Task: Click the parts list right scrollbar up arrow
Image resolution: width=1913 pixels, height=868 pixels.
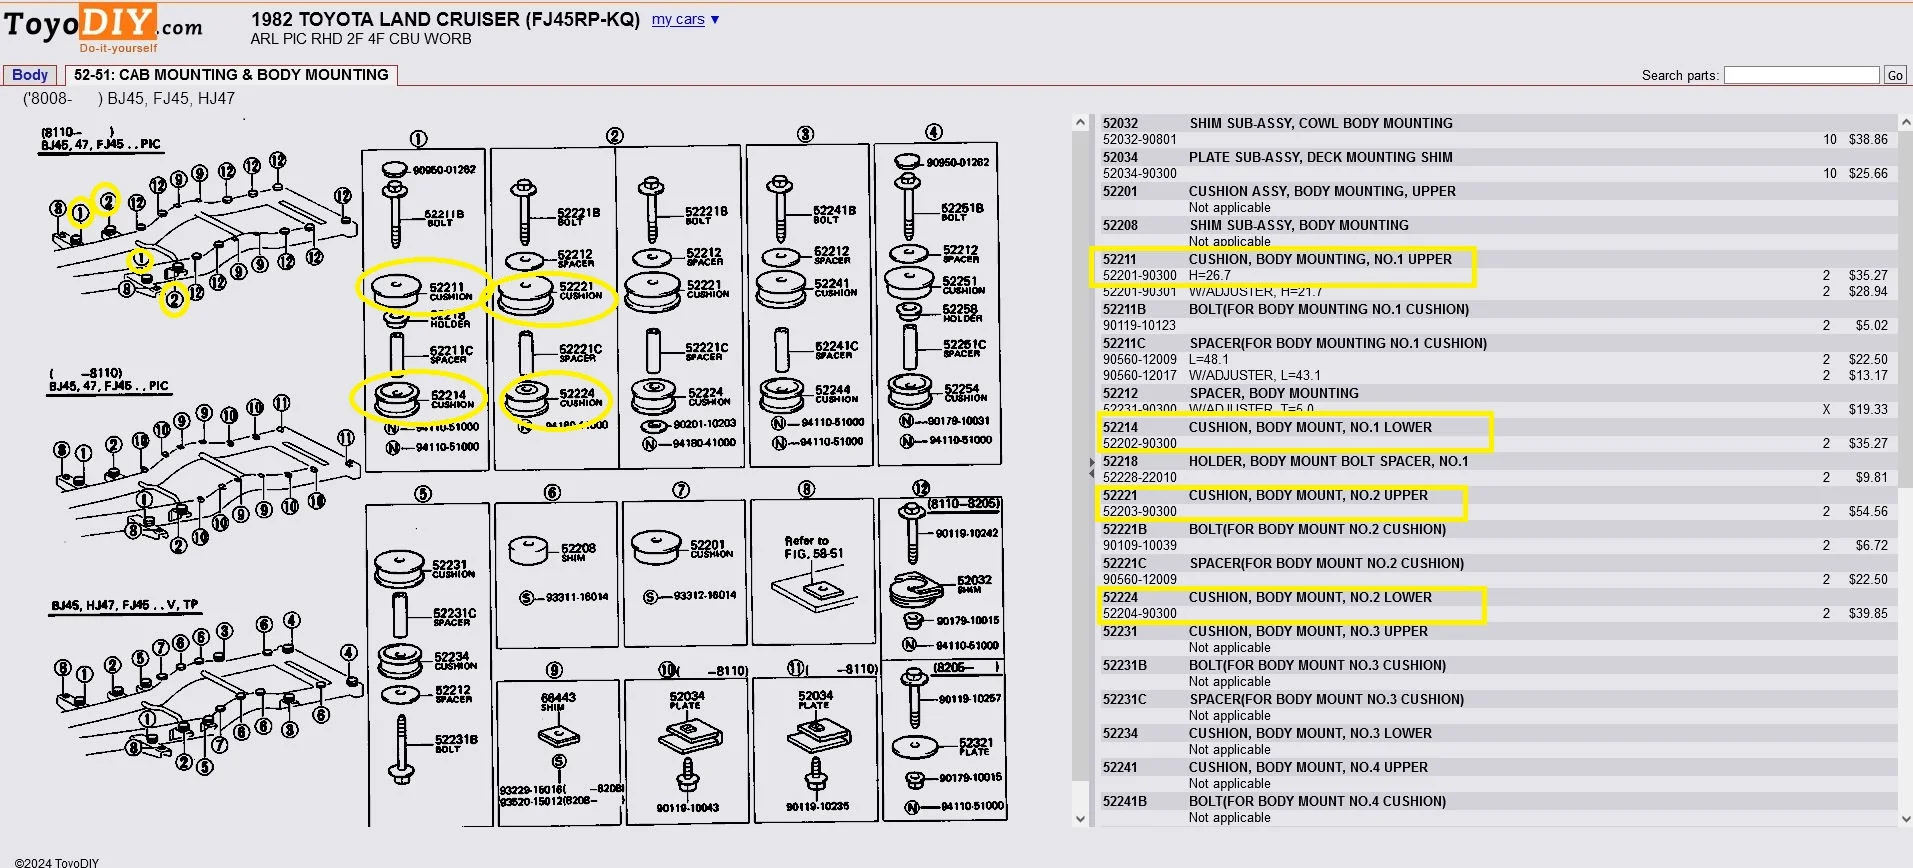Action: tap(1905, 122)
